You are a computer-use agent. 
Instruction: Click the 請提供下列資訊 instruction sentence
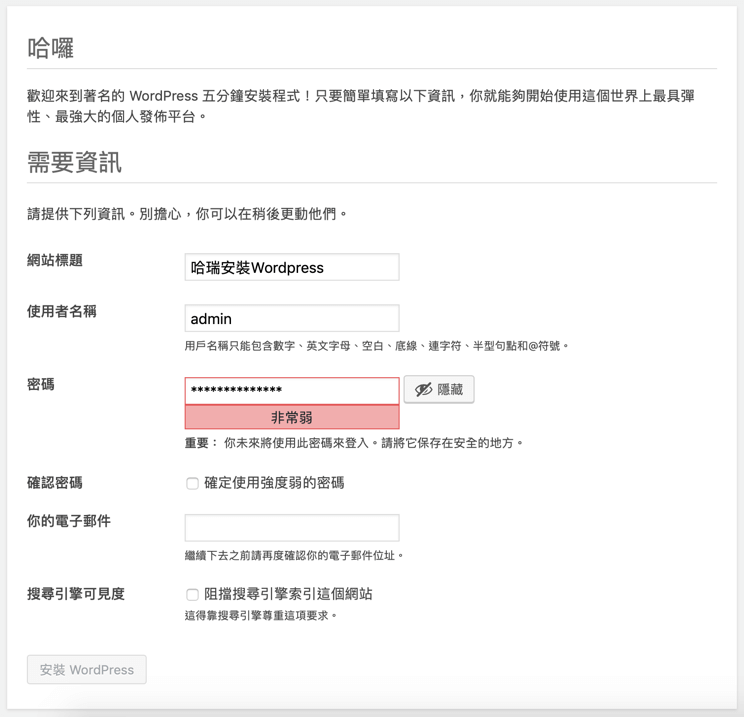[187, 214]
